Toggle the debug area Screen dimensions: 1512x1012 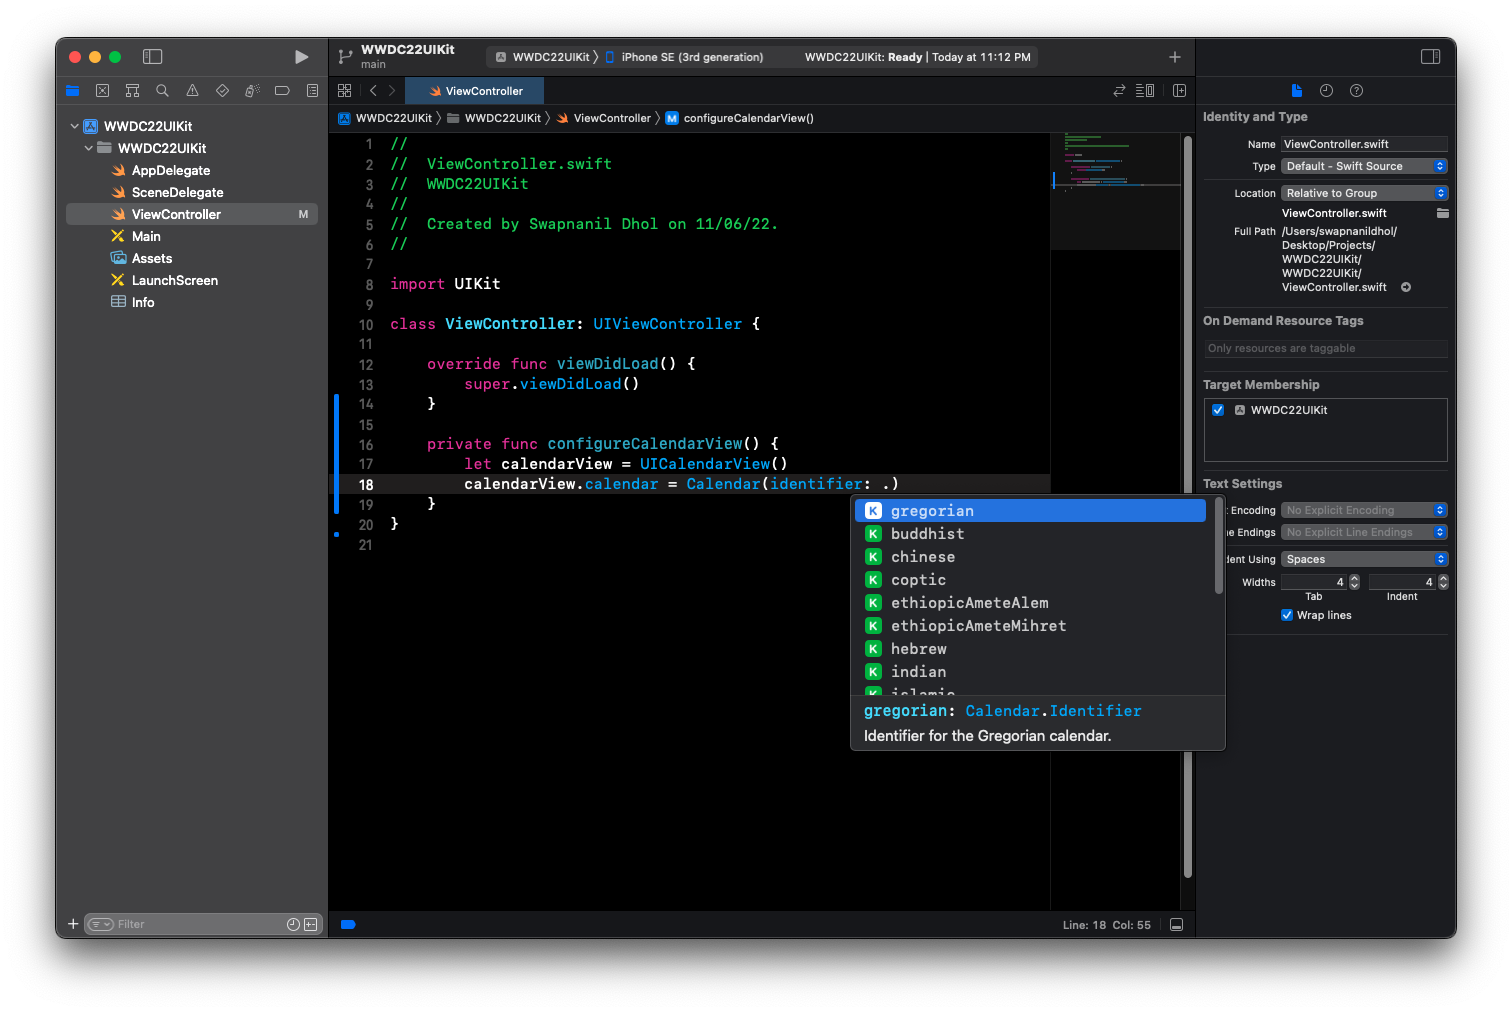click(1177, 925)
